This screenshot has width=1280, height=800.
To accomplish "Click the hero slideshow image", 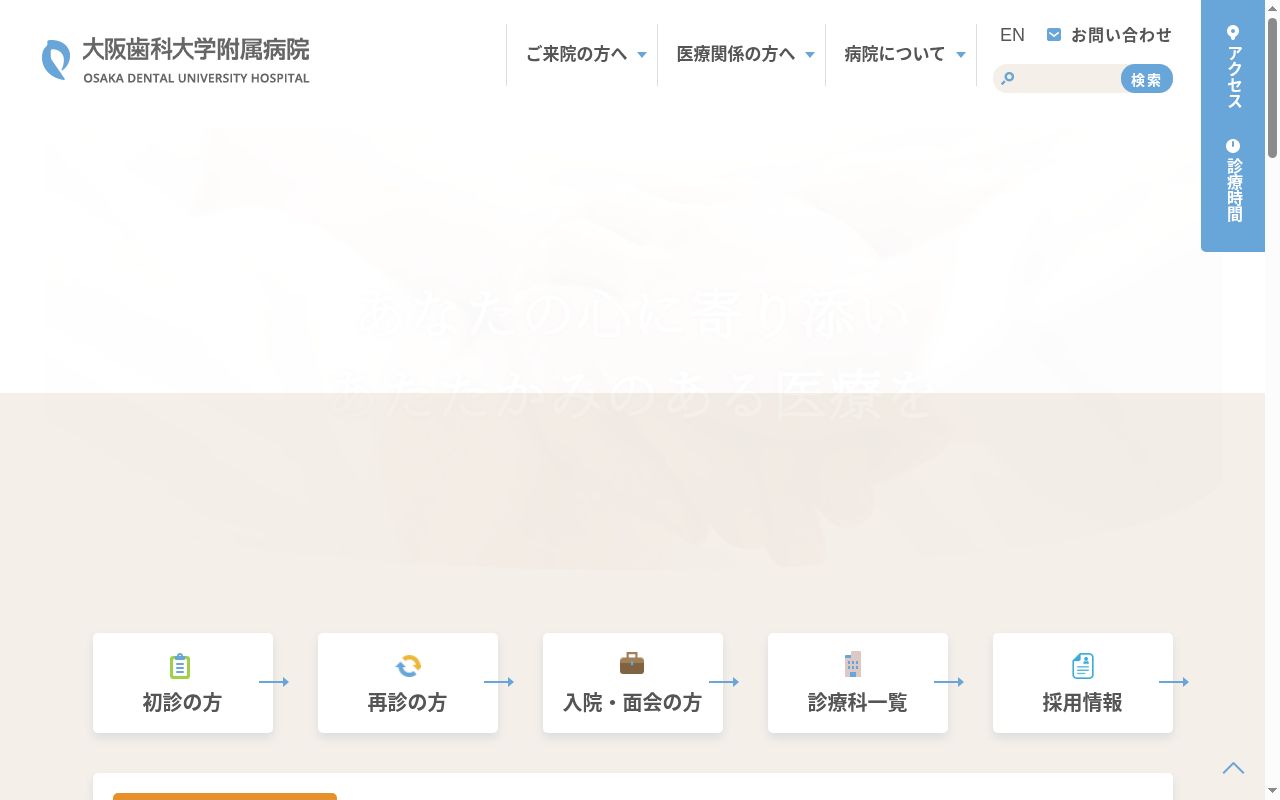I will point(632,348).
